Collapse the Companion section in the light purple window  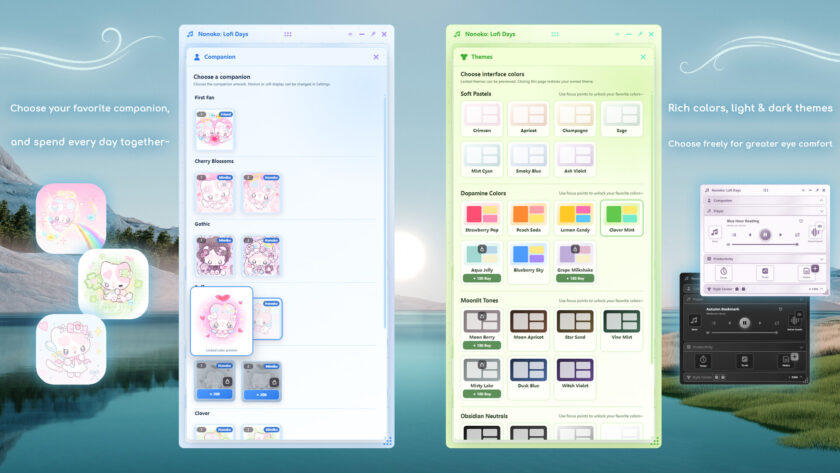point(821,200)
